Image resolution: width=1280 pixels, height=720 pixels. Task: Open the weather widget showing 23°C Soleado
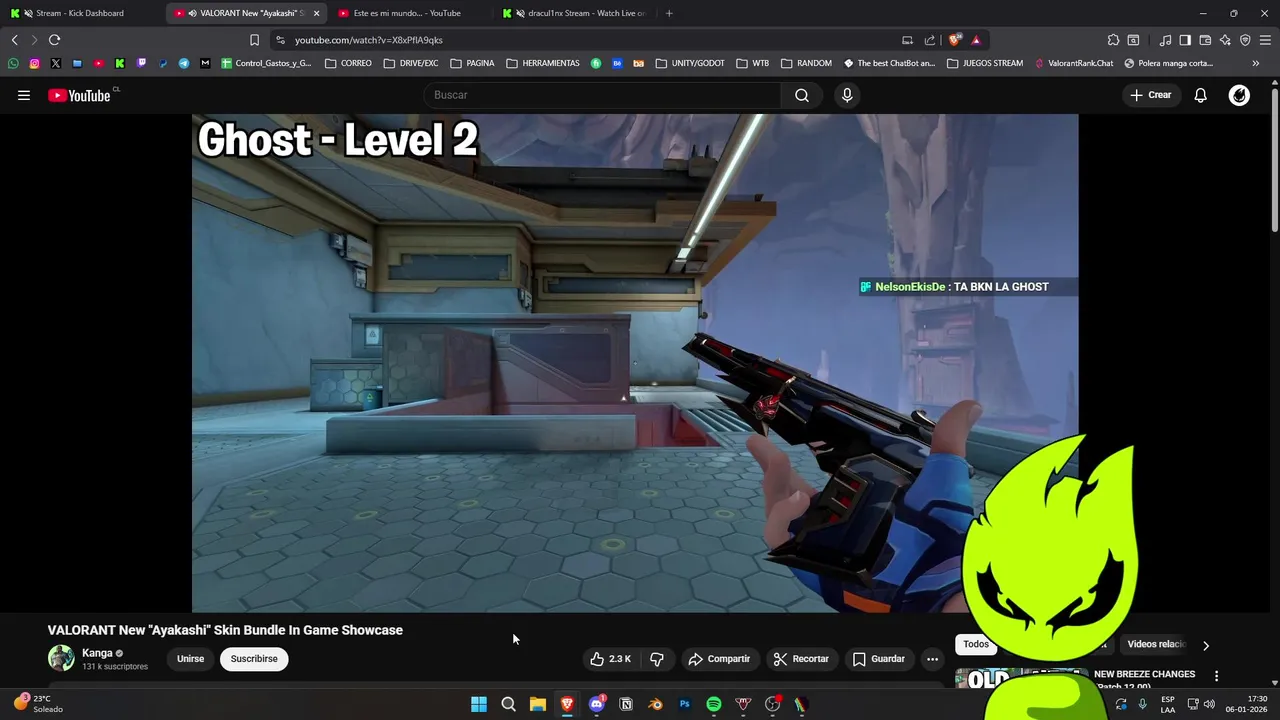pyautogui.click(x=38, y=704)
